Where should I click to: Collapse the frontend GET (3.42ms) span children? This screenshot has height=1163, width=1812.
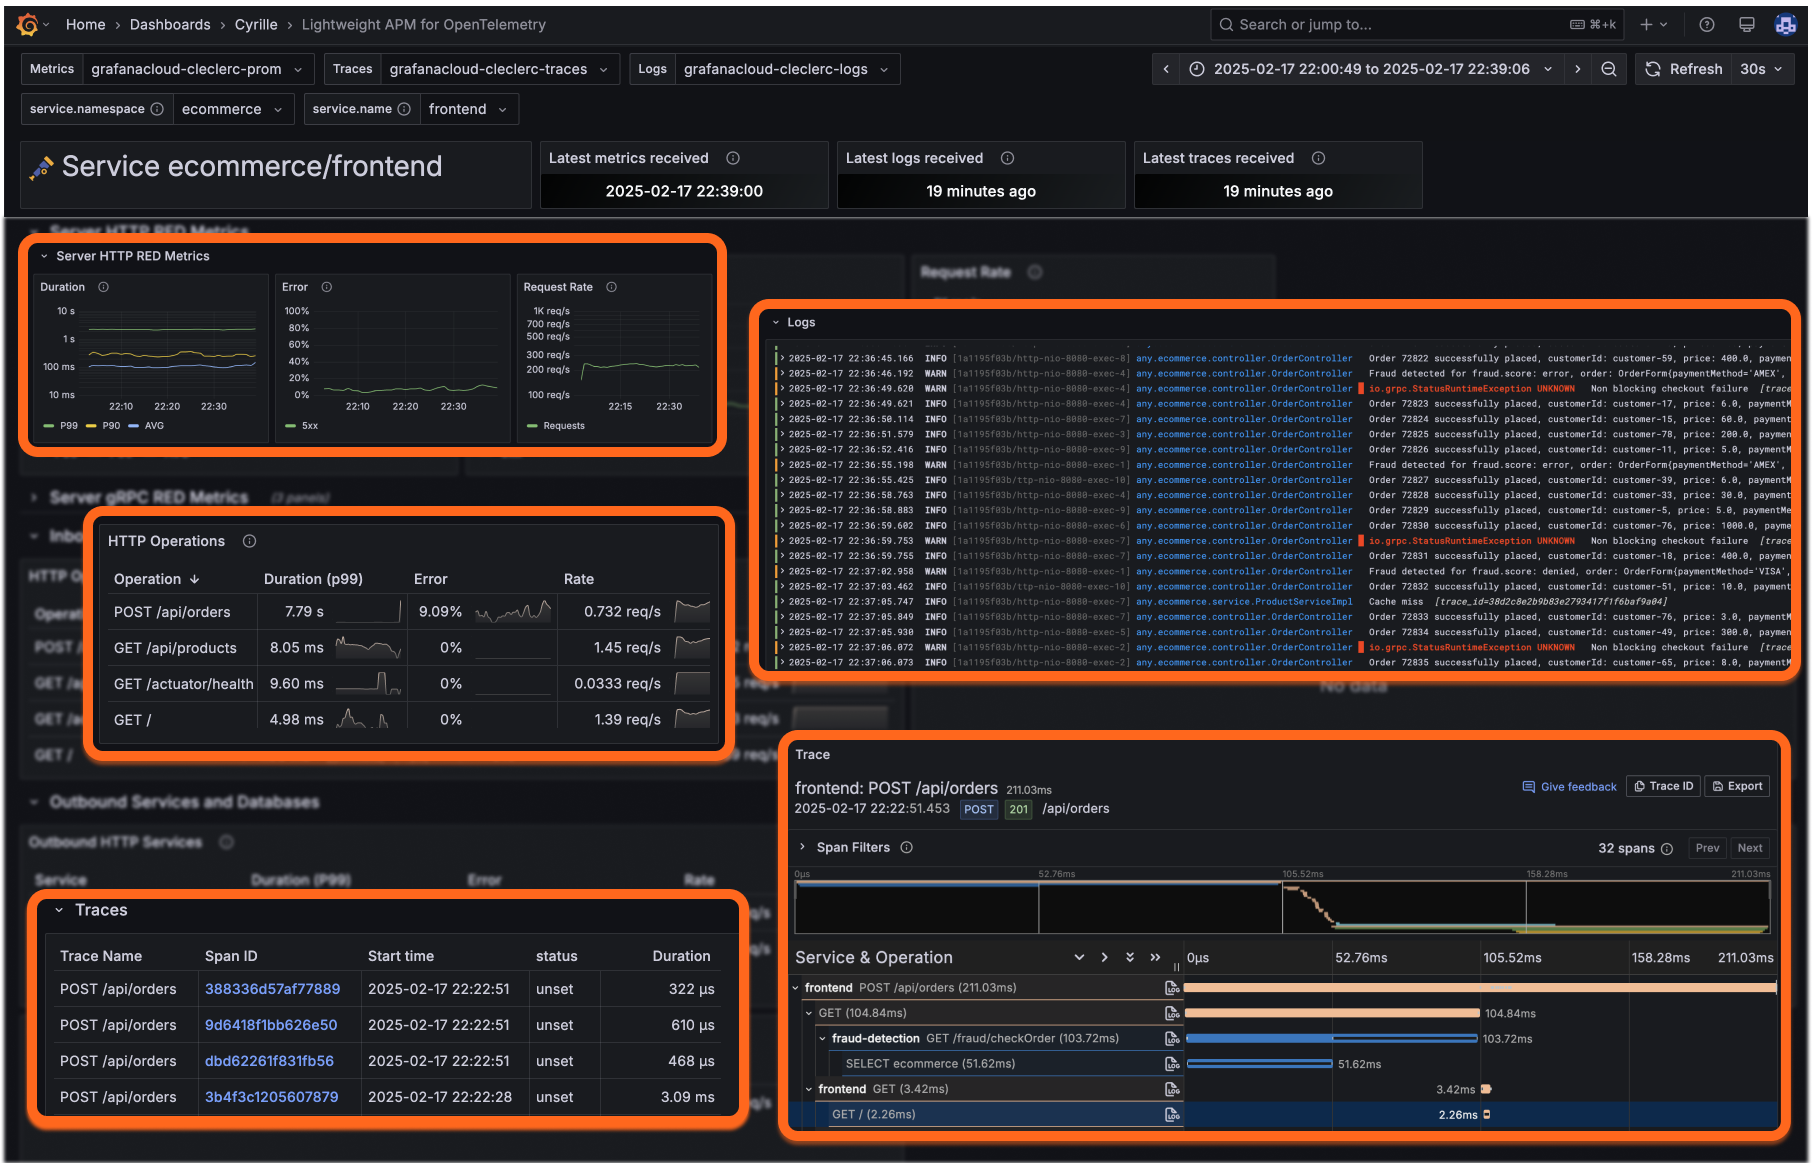click(x=809, y=1089)
